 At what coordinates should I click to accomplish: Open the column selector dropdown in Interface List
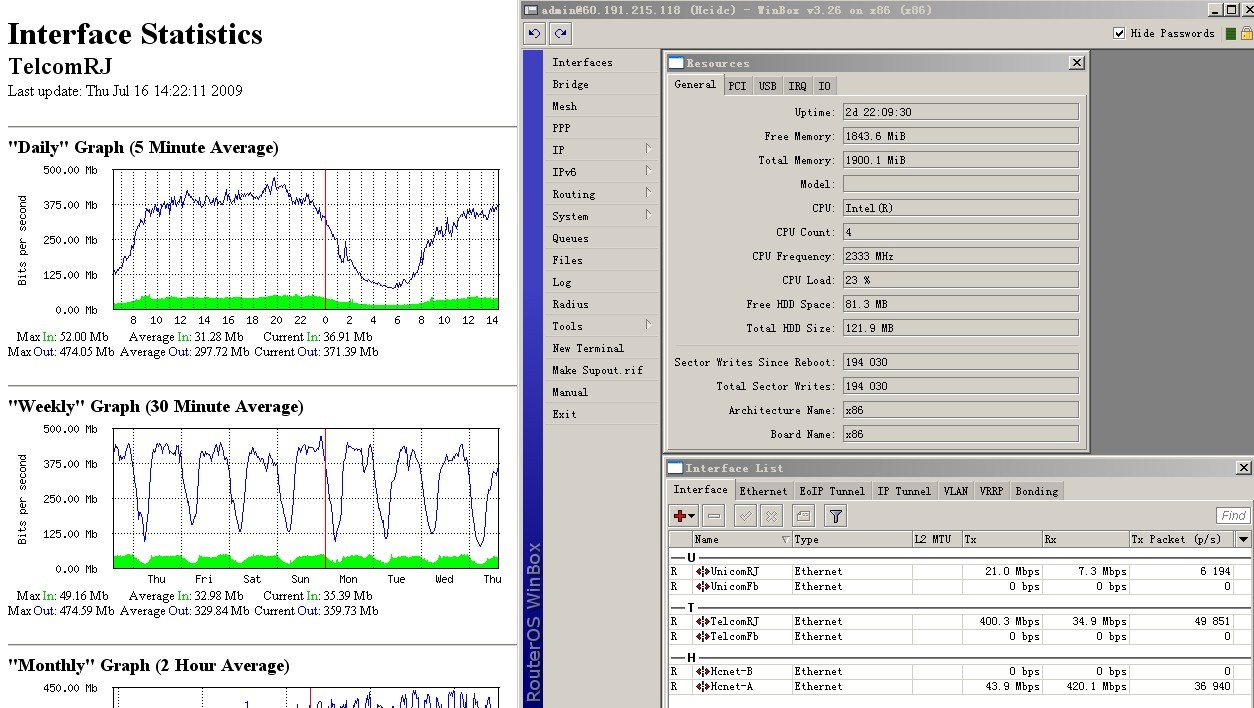point(1243,539)
